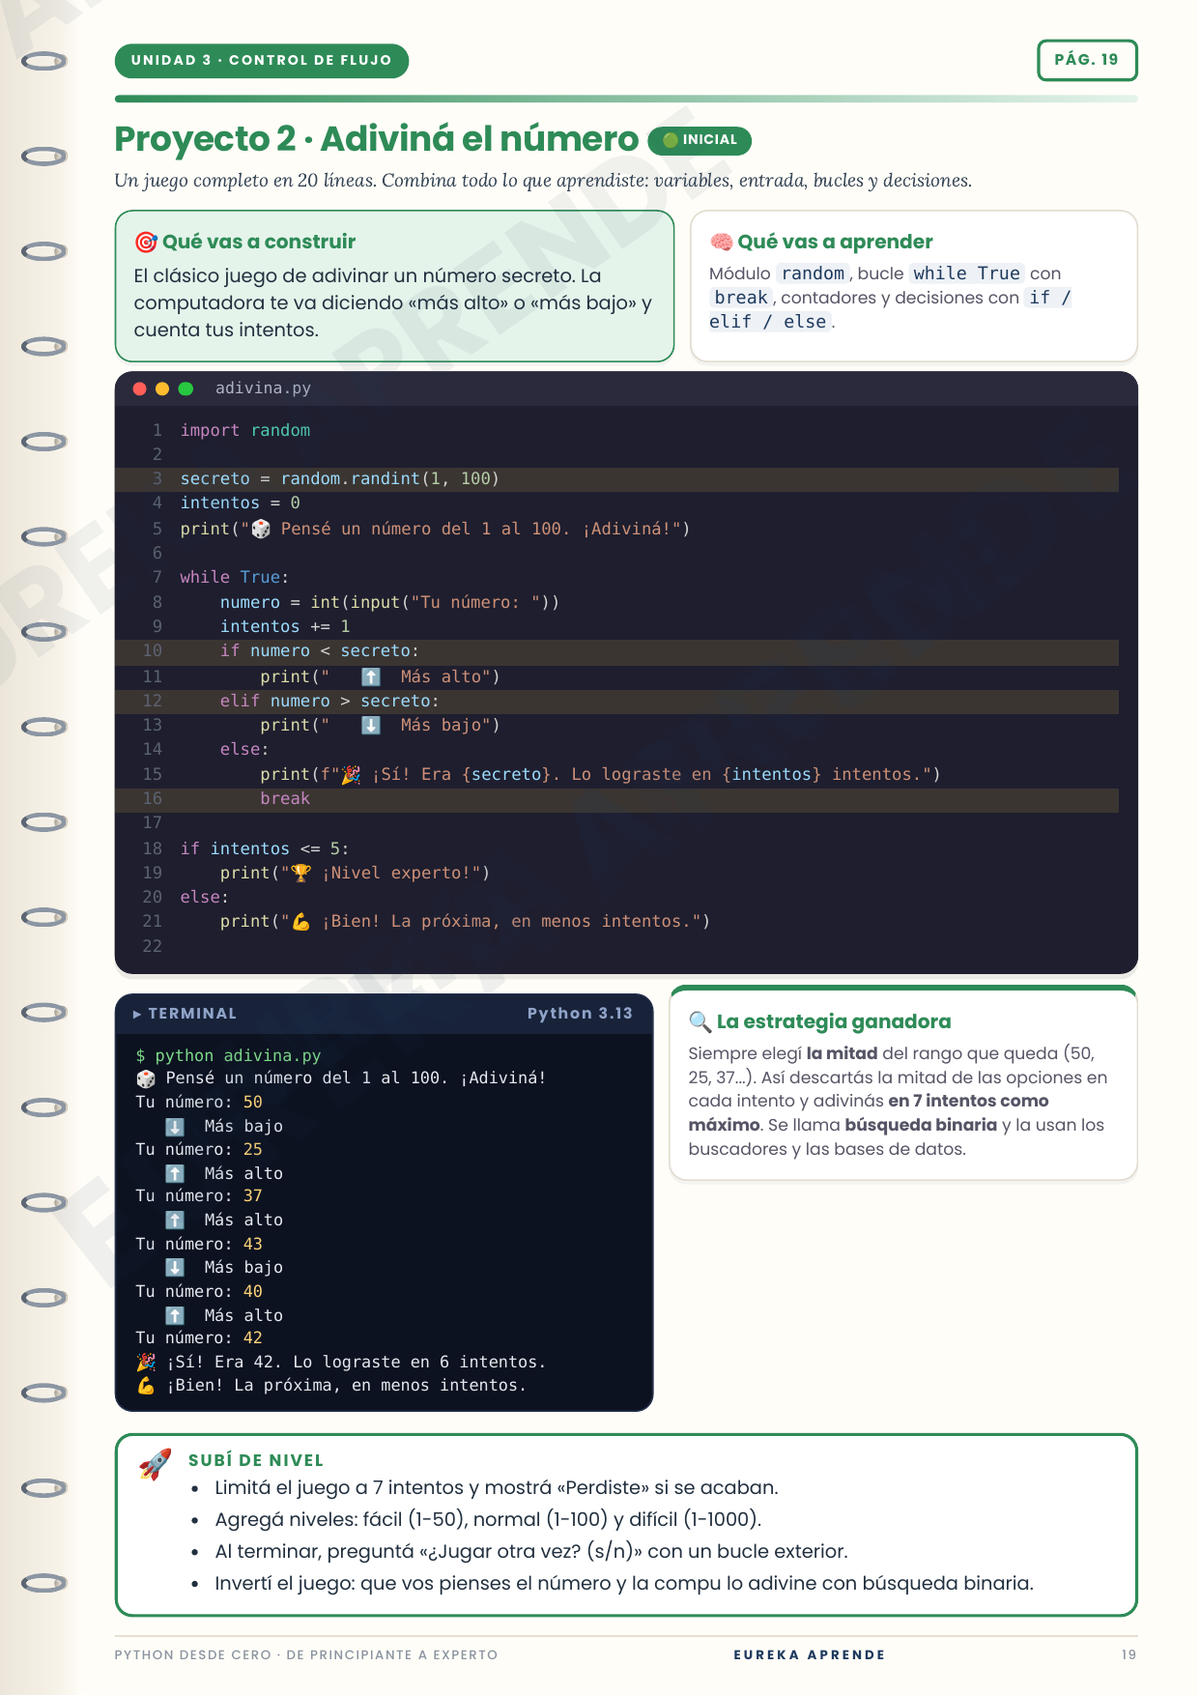Click the PÁG. 19 page badge
The width and height of the screenshot is (1200, 1695).
1087,60
